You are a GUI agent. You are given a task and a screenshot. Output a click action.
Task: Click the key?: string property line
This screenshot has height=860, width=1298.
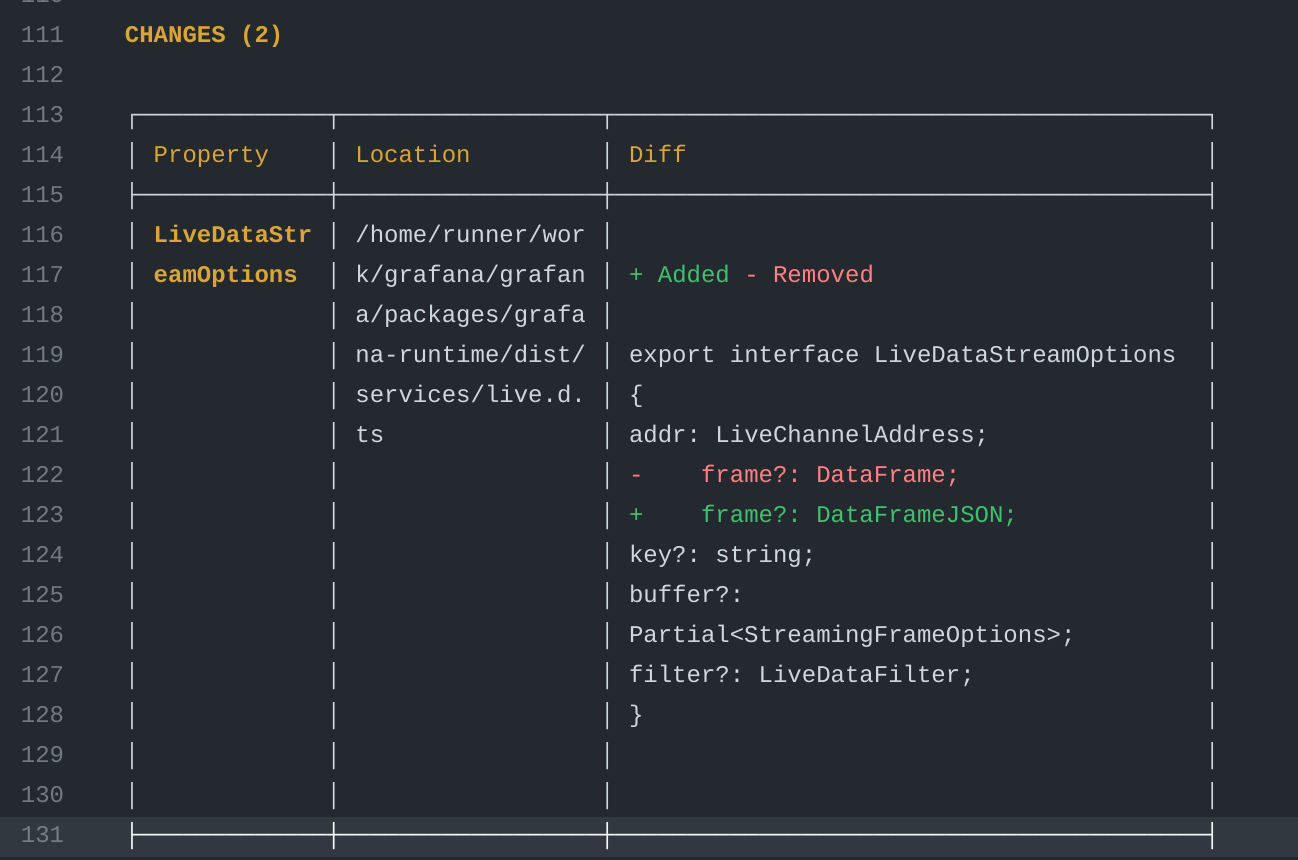click(720, 554)
